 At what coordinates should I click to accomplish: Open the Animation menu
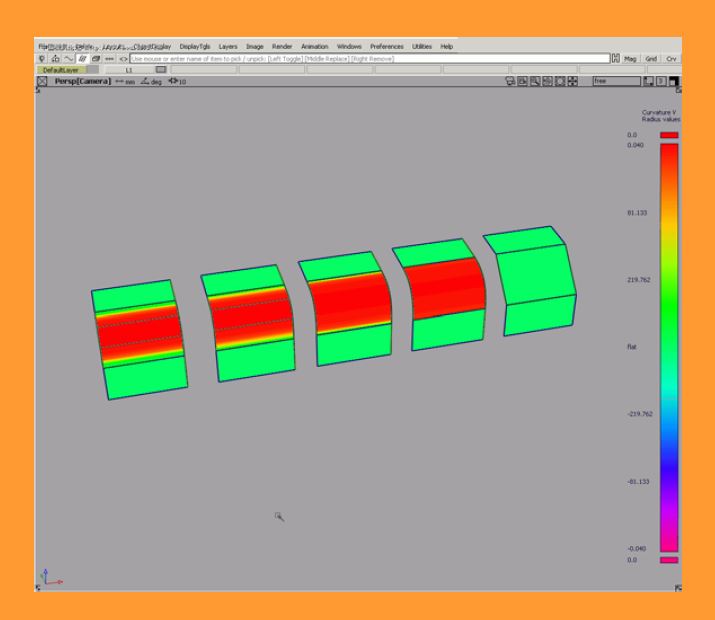coord(314,46)
